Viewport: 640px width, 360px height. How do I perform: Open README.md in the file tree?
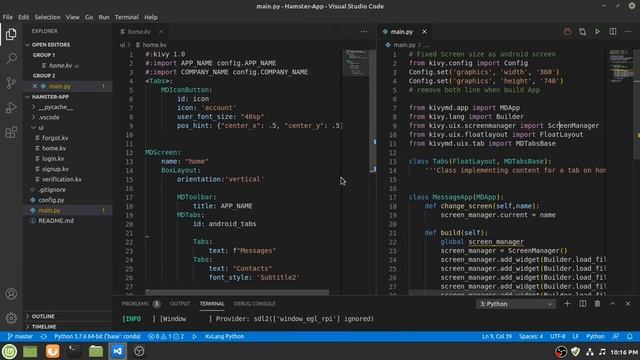coord(56,220)
